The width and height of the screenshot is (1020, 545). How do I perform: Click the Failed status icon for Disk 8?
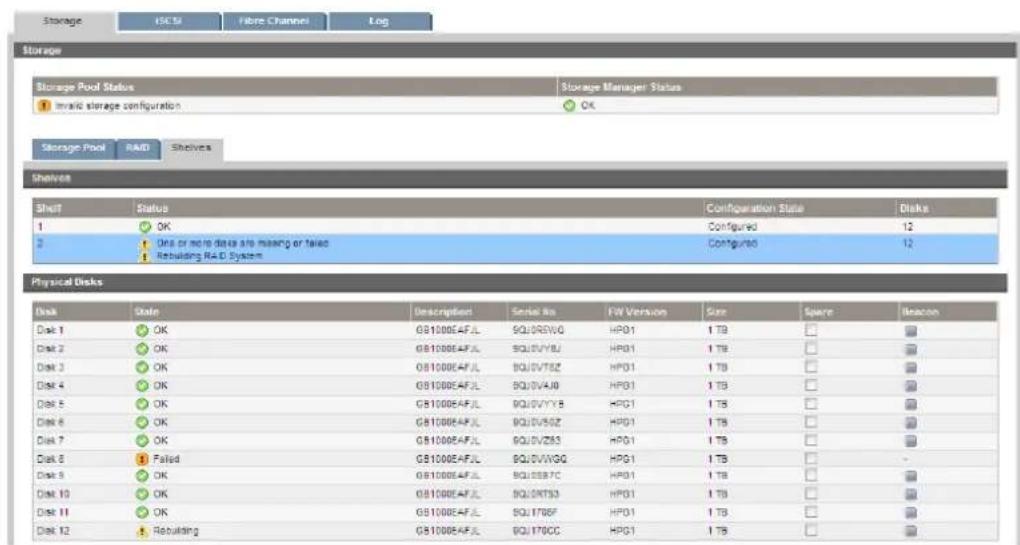[143, 459]
